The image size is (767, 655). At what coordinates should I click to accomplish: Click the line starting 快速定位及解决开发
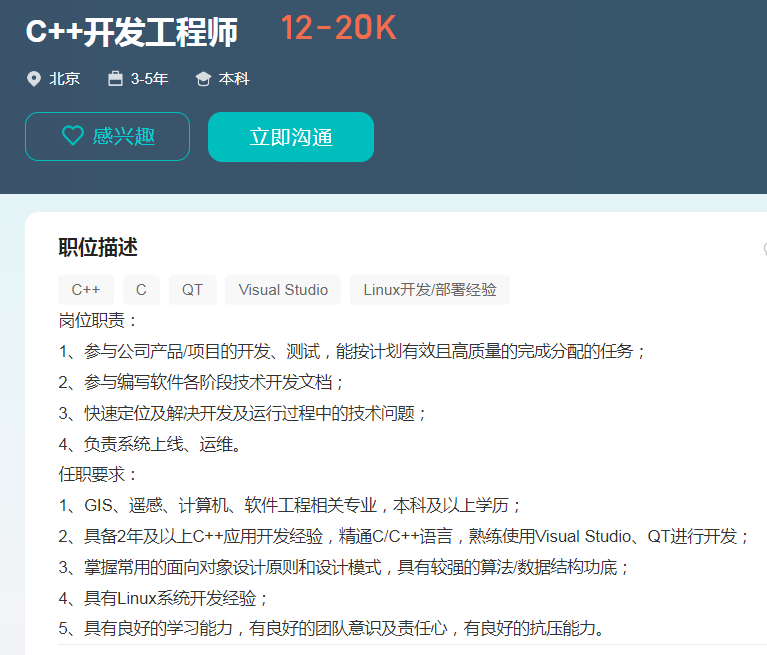(x=242, y=413)
